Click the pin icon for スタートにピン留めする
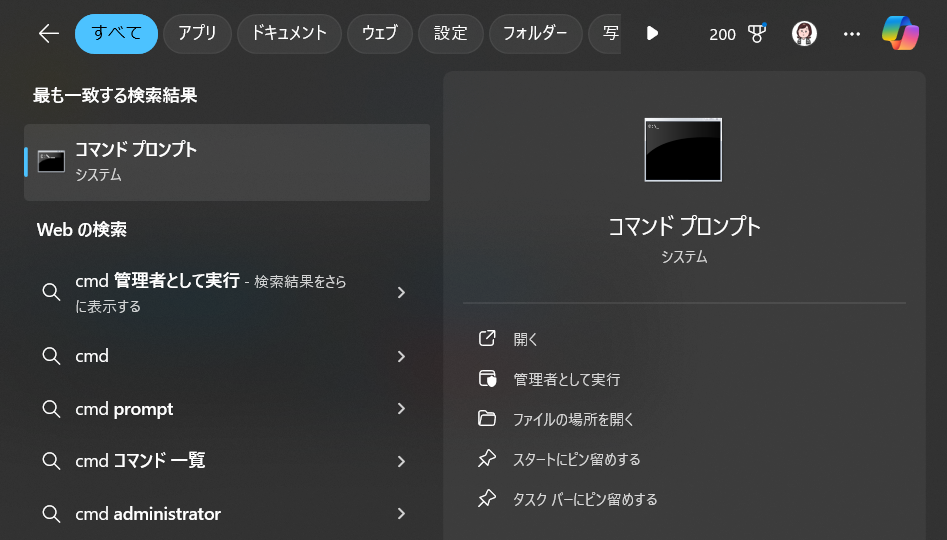Viewport: 947px width, 540px height. pos(487,458)
